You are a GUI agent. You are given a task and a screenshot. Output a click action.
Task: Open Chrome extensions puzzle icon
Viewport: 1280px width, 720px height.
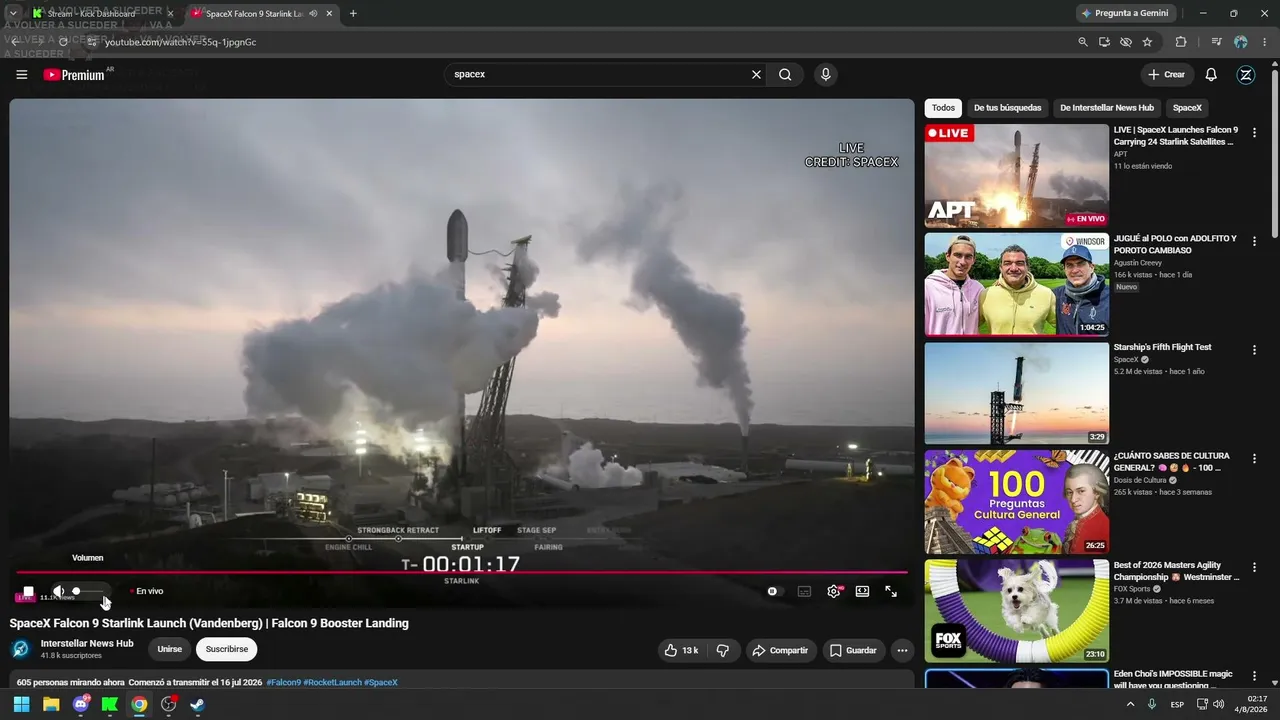click(x=1181, y=42)
